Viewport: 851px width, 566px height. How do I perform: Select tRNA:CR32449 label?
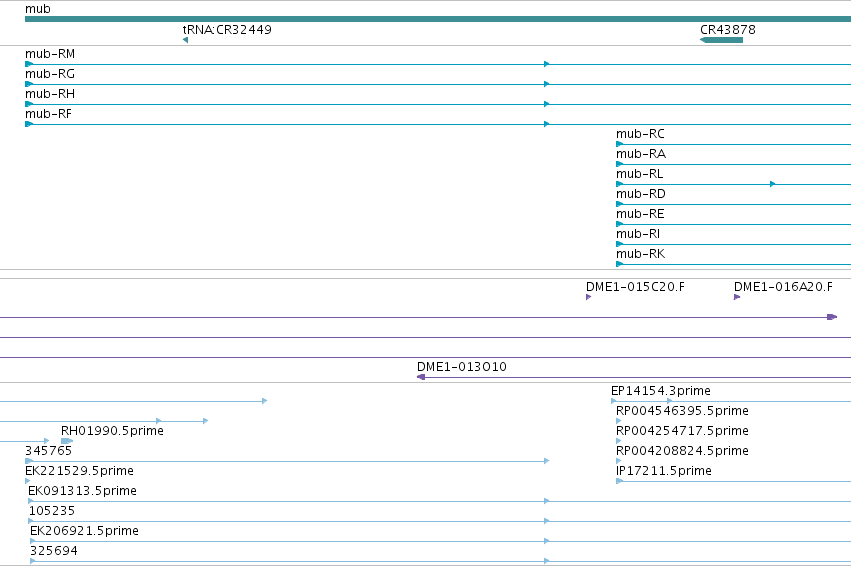click(227, 30)
